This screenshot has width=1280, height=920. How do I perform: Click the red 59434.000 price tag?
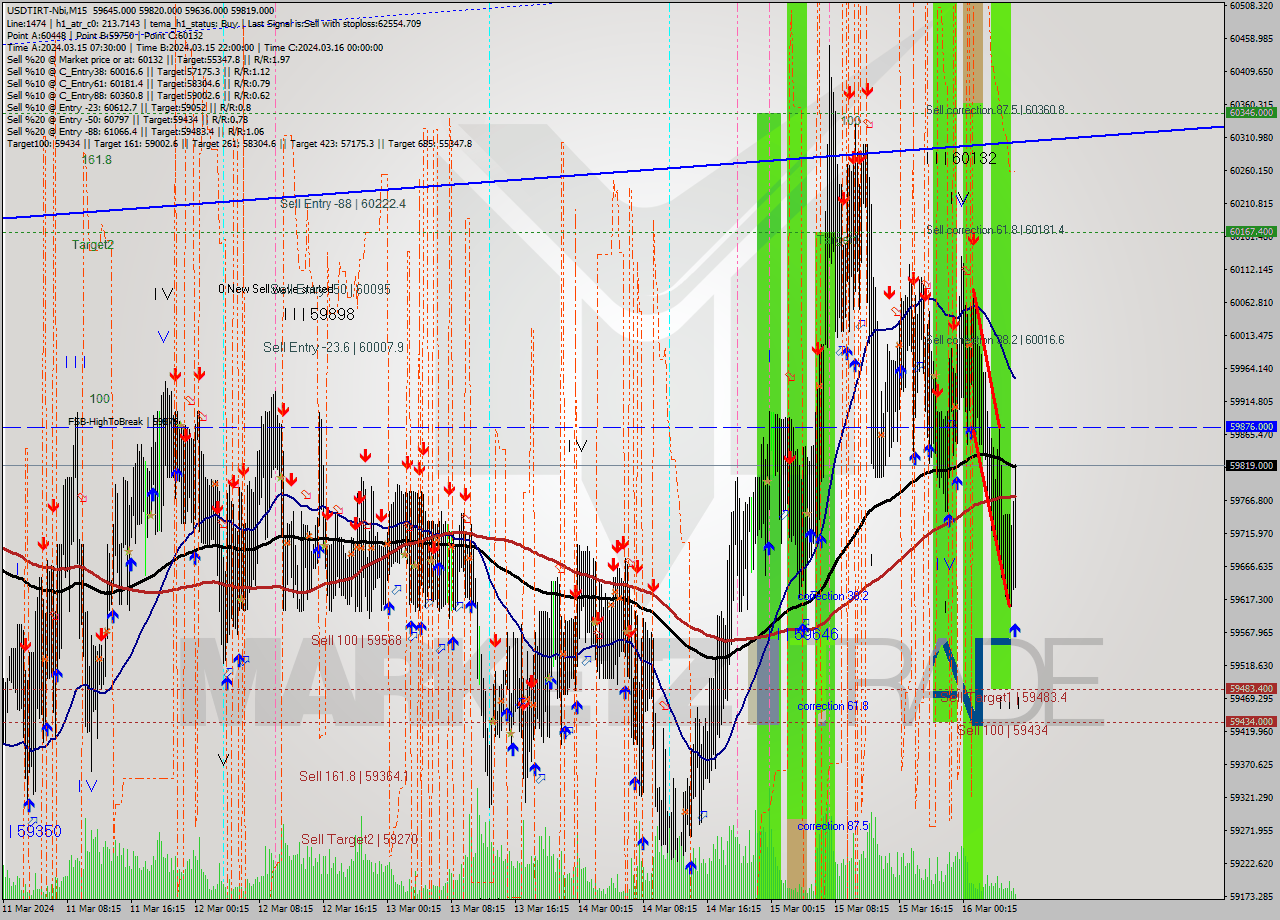[1251, 722]
